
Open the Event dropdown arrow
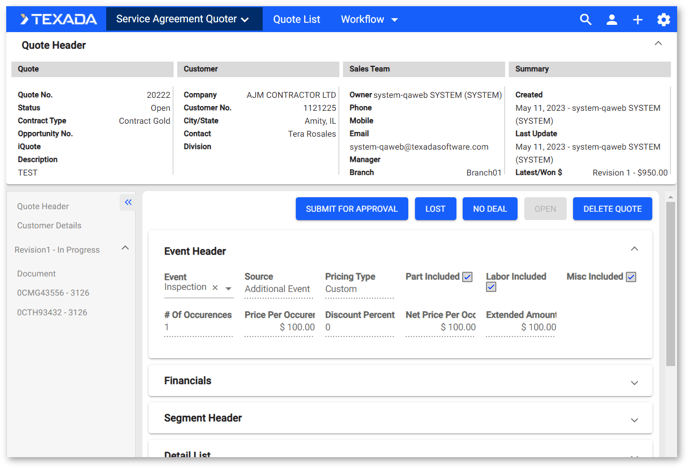pos(228,289)
